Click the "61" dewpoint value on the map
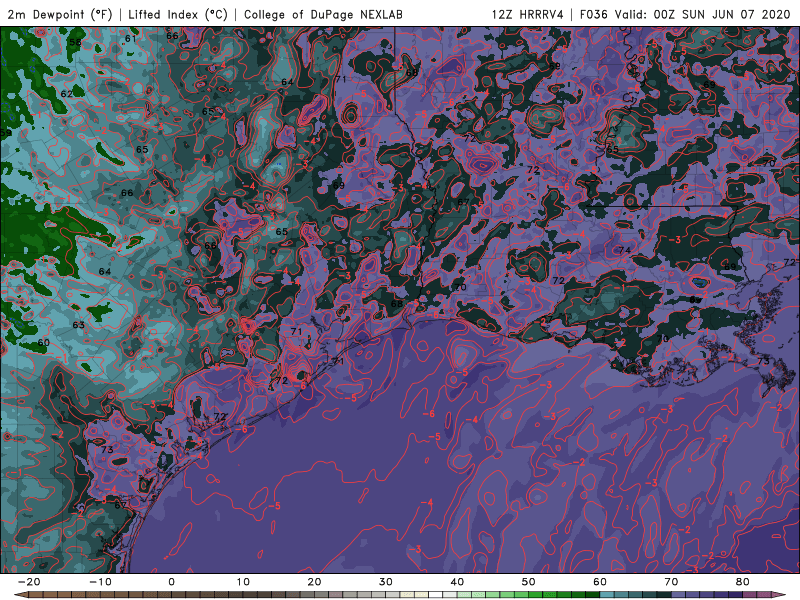 (131, 38)
